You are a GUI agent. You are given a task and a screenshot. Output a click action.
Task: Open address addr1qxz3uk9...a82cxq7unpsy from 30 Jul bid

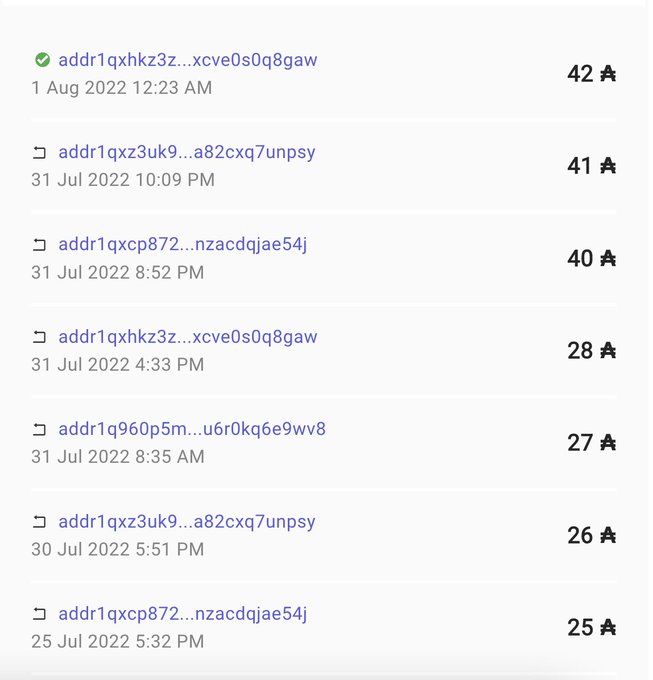pyautogui.click(x=187, y=521)
